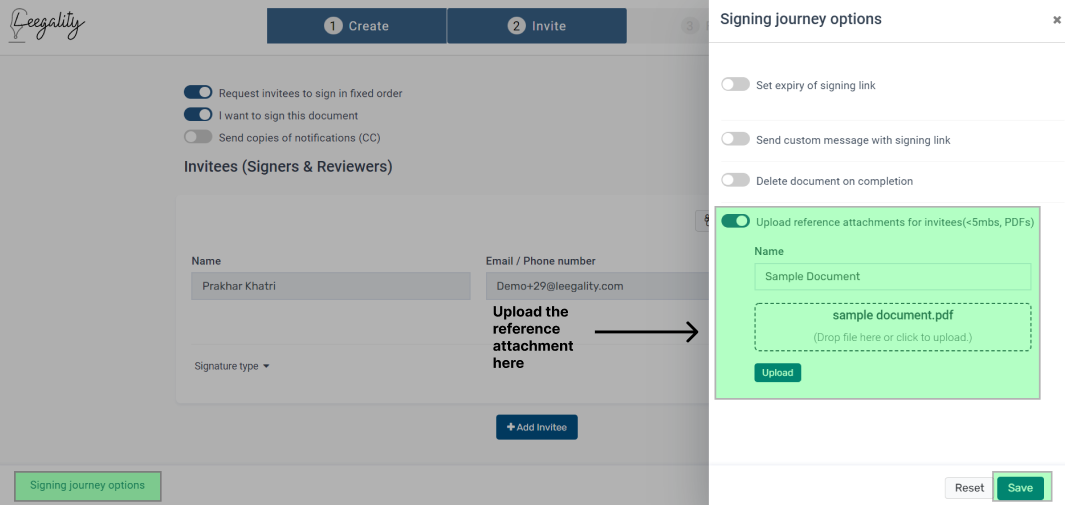Click step 1 circle icon on Create

[332, 26]
